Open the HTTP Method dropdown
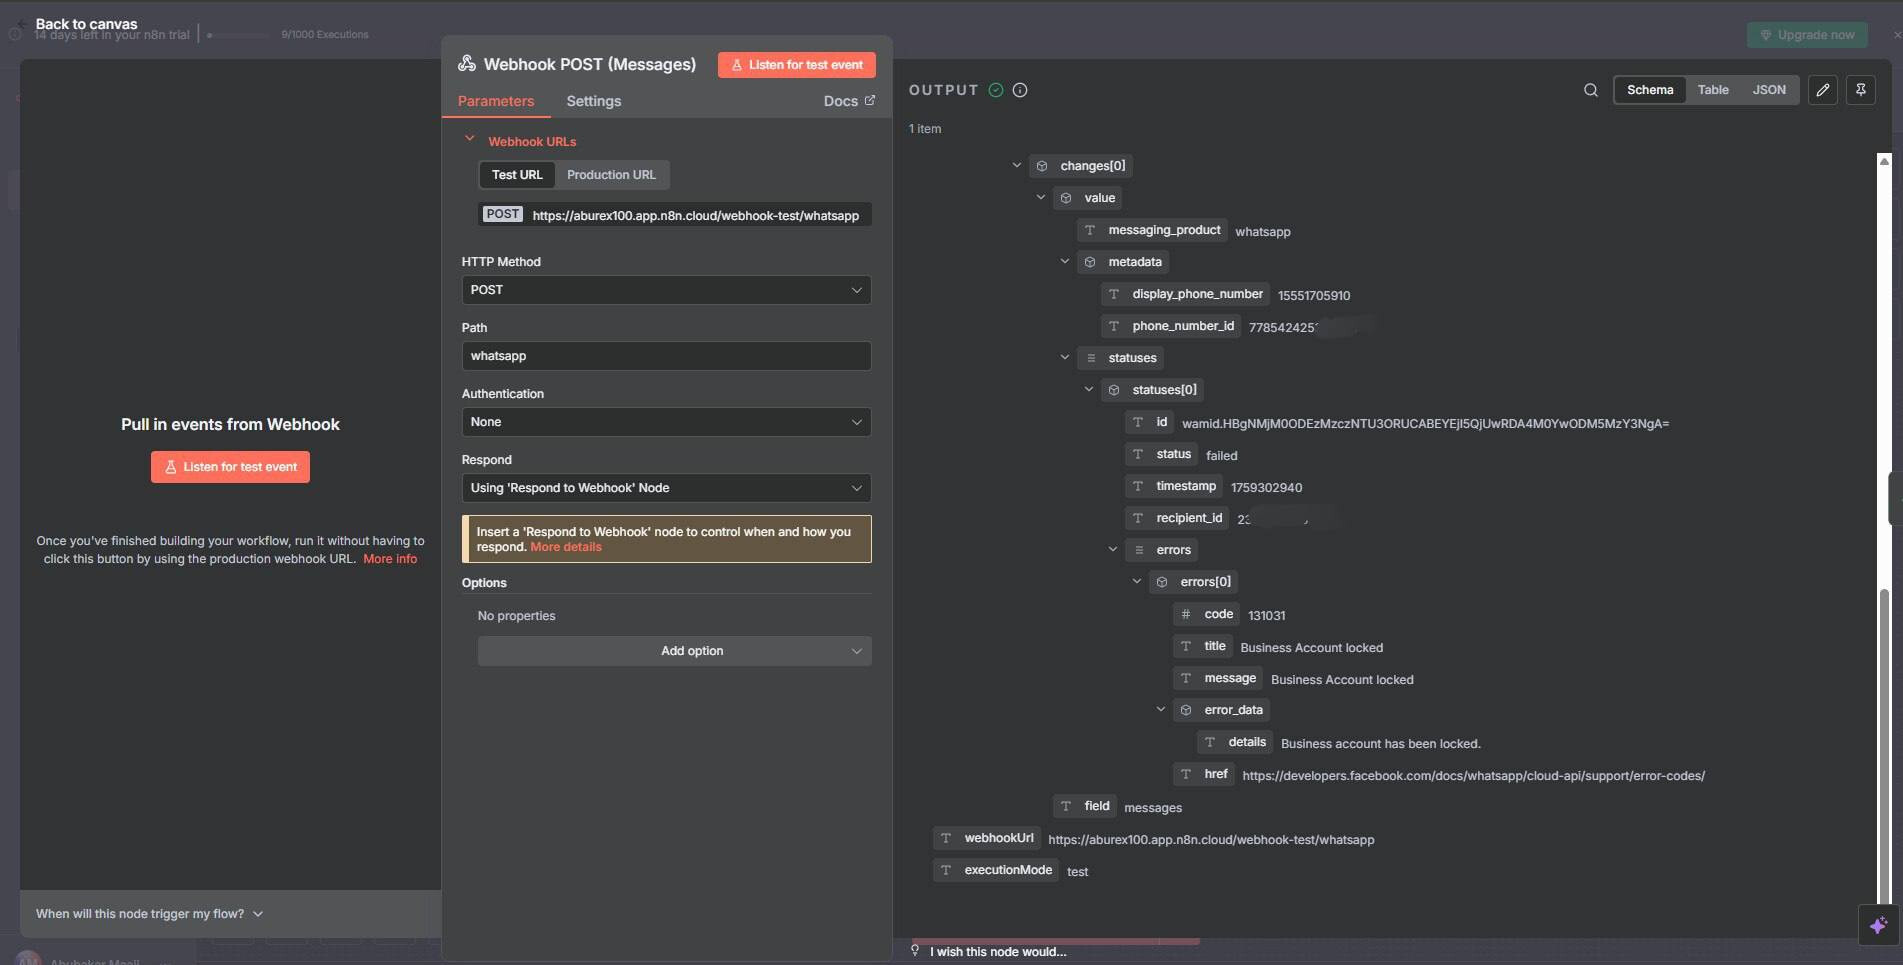Image resolution: width=1903 pixels, height=965 pixels. pyautogui.click(x=666, y=290)
